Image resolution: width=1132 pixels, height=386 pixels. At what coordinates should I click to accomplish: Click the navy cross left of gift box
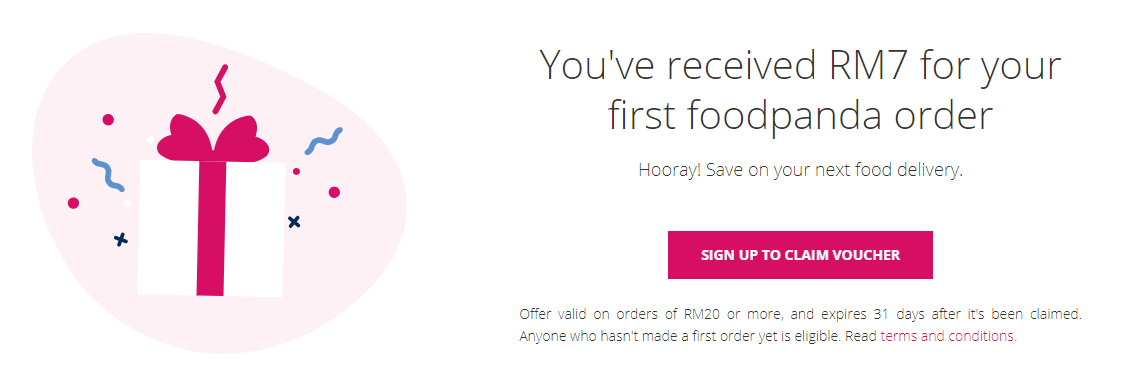pyautogui.click(x=121, y=240)
